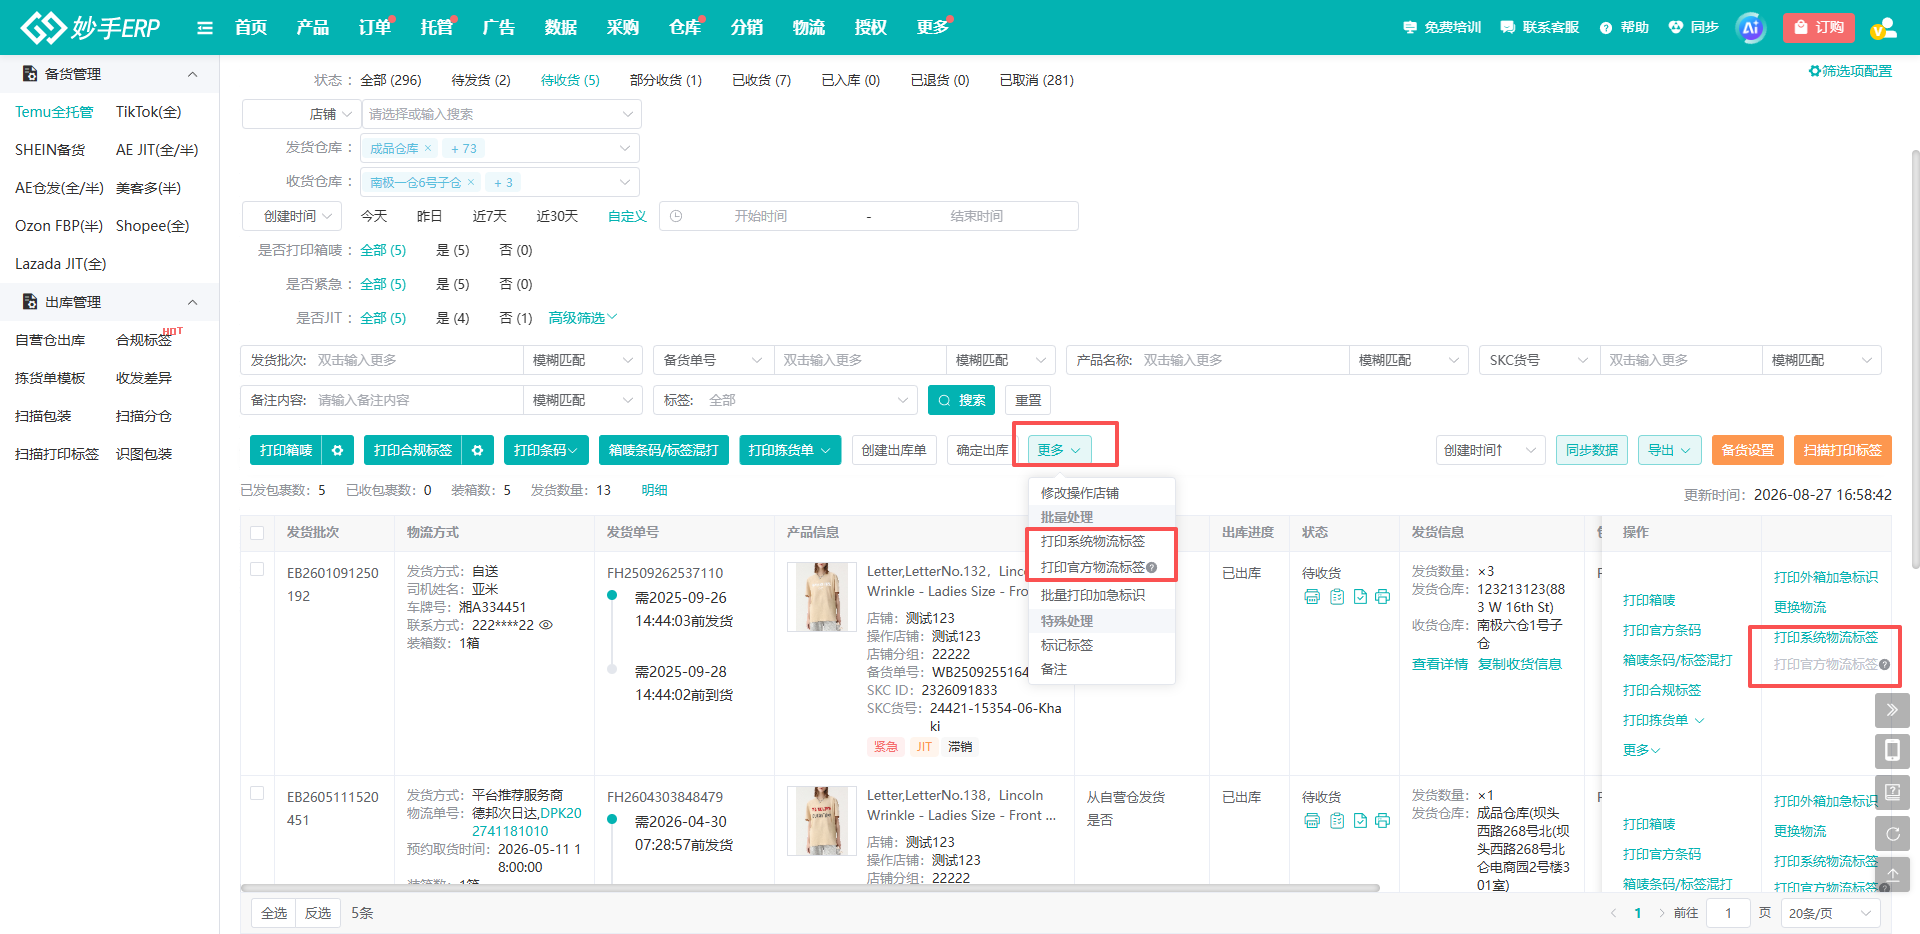
Task: Tick checkbox for row EB2605111520451
Action: [257, 793]
